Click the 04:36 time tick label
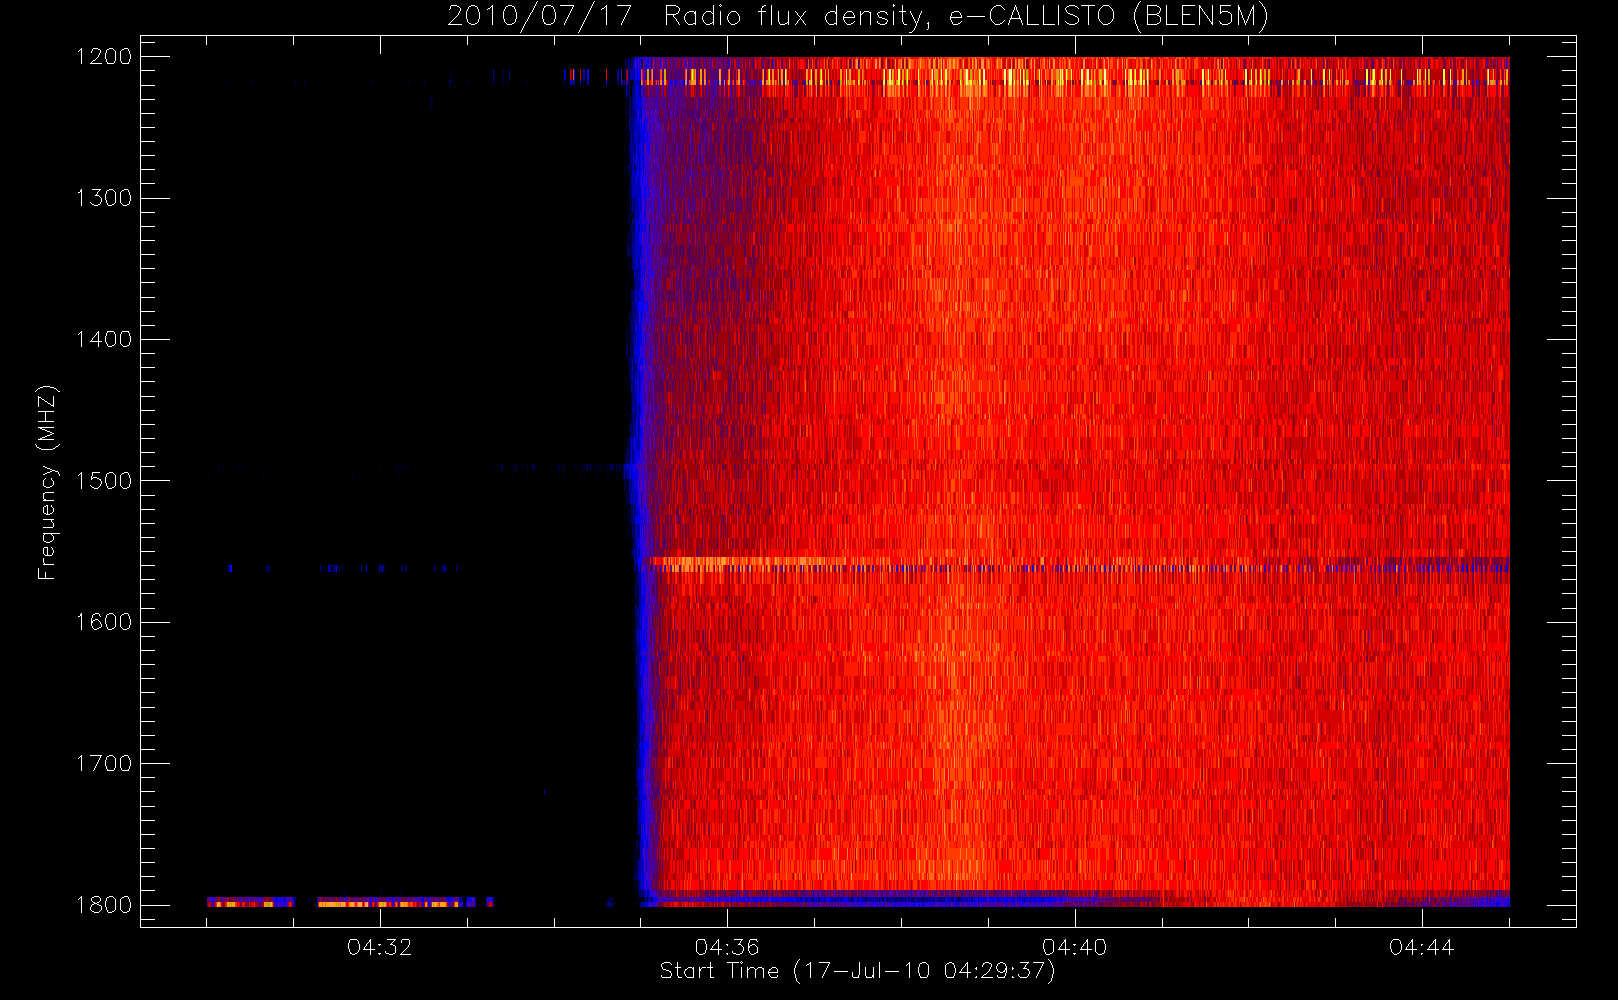Screen dimensions: 1618x1000 727,947
